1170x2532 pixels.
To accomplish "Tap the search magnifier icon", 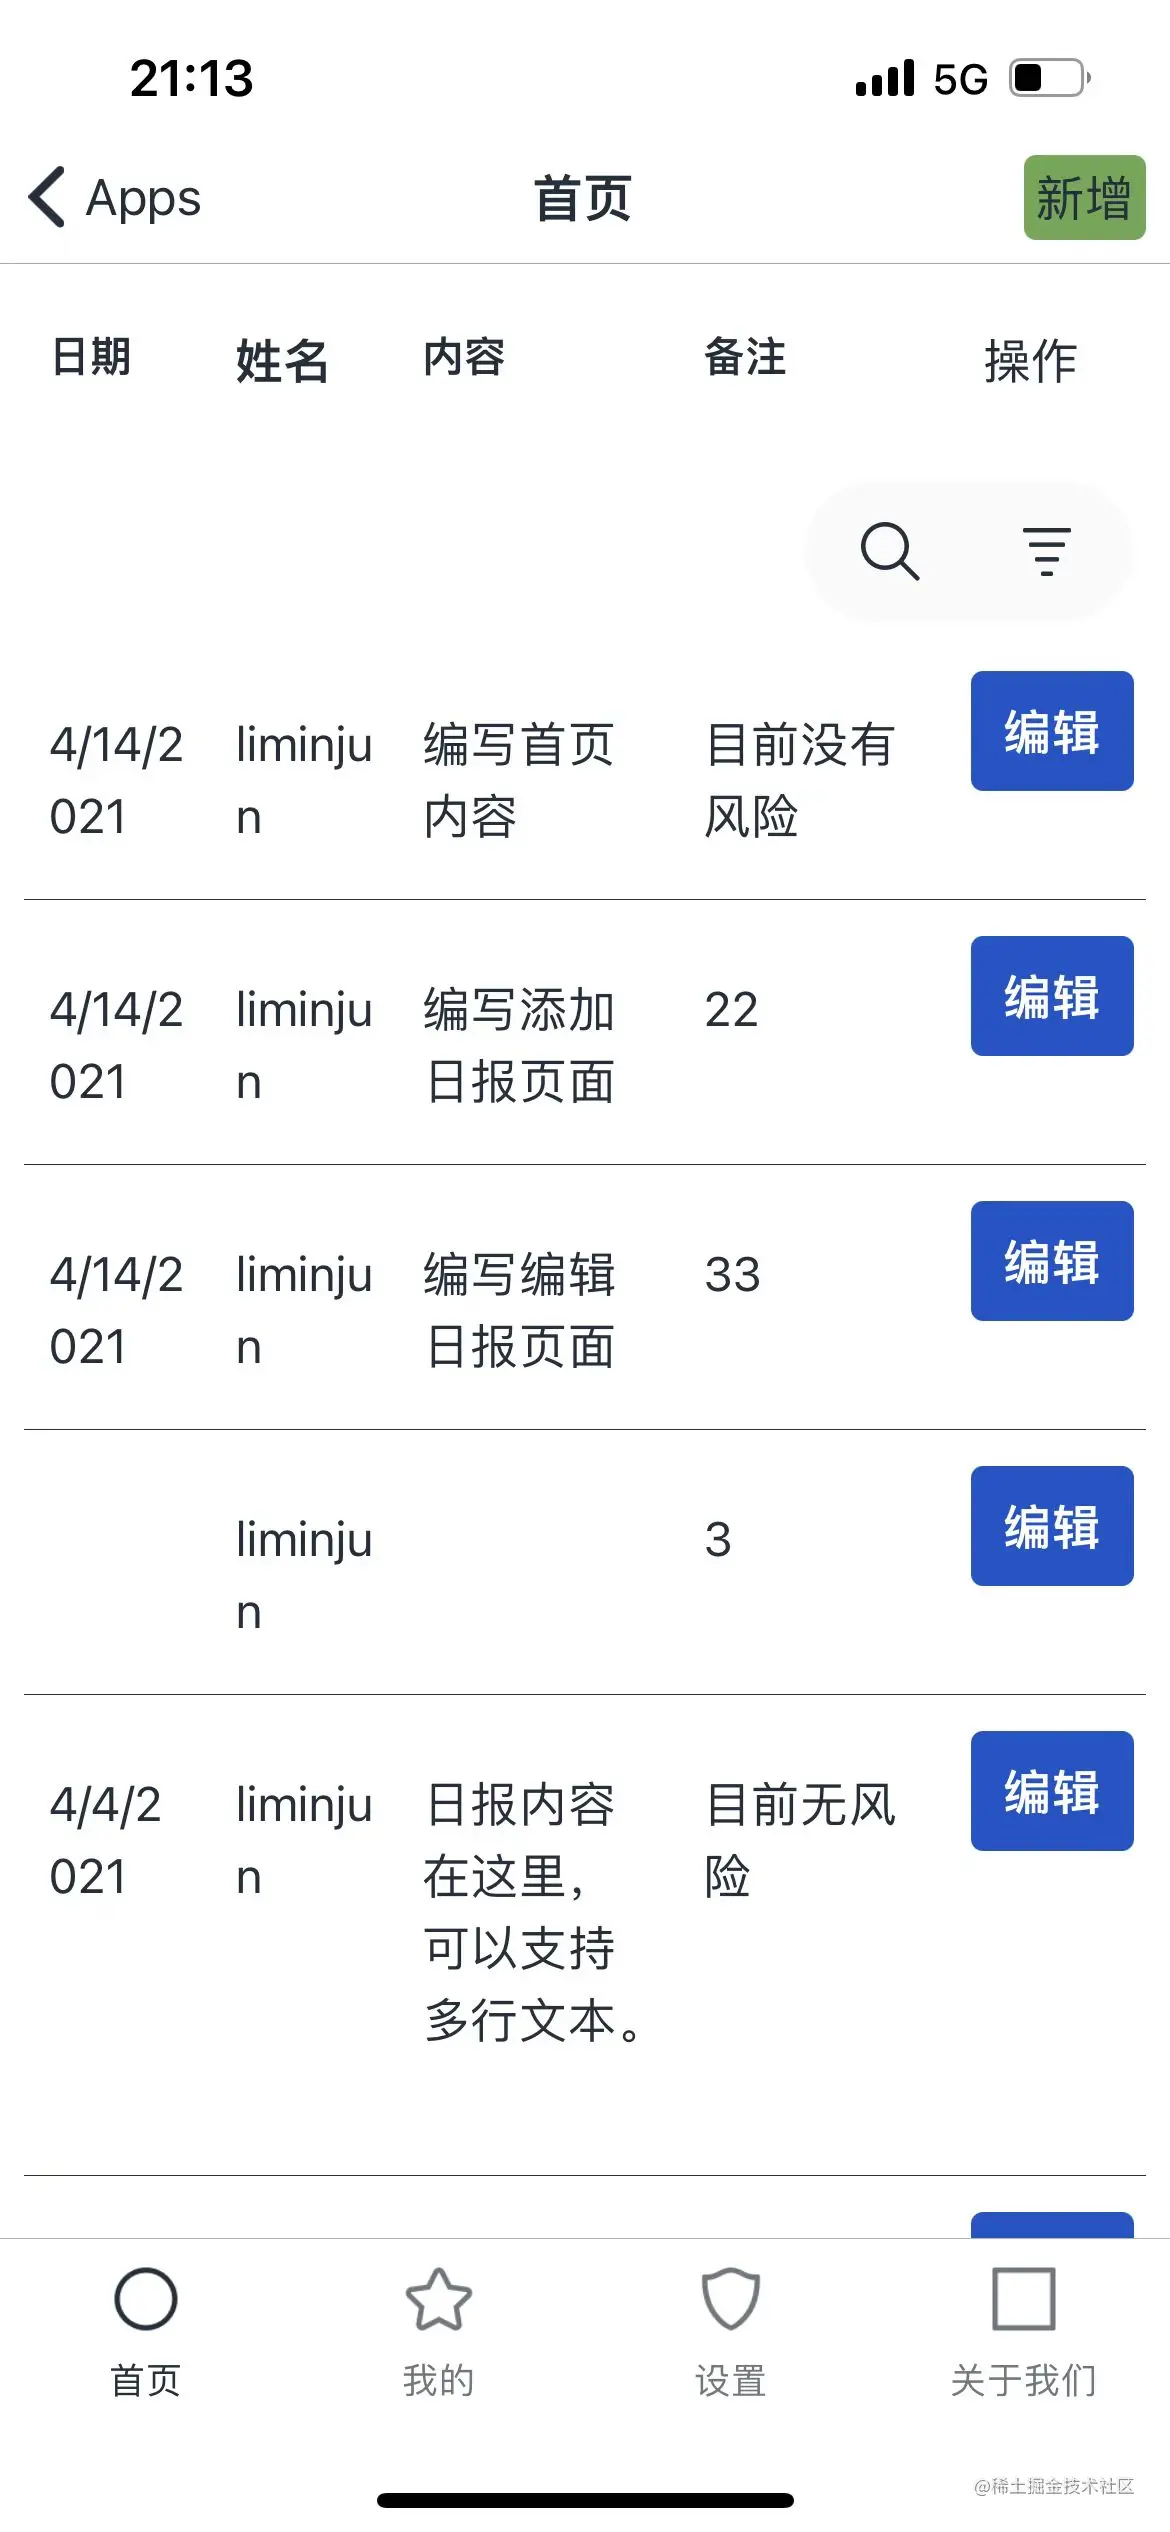I will tap(890, 551).
